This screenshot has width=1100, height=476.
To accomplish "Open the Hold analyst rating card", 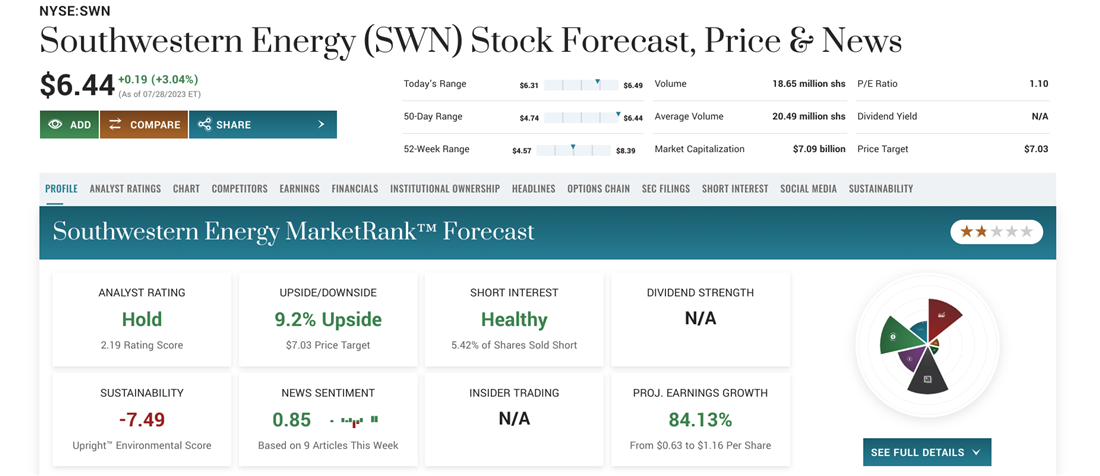I will (x=142, y=320).
